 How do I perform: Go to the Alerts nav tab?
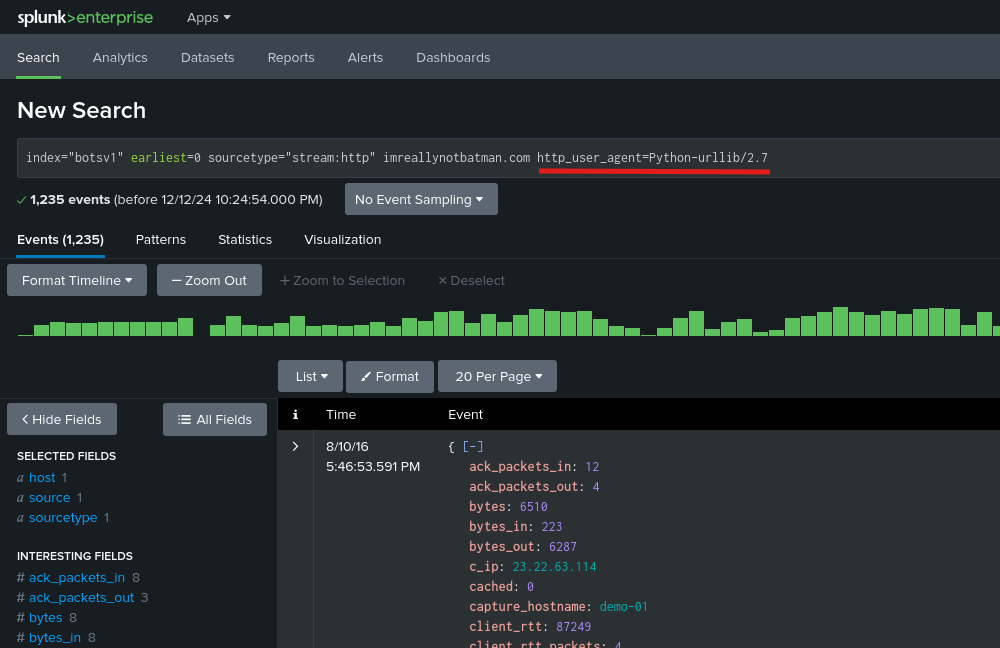[x=365, y=57]
